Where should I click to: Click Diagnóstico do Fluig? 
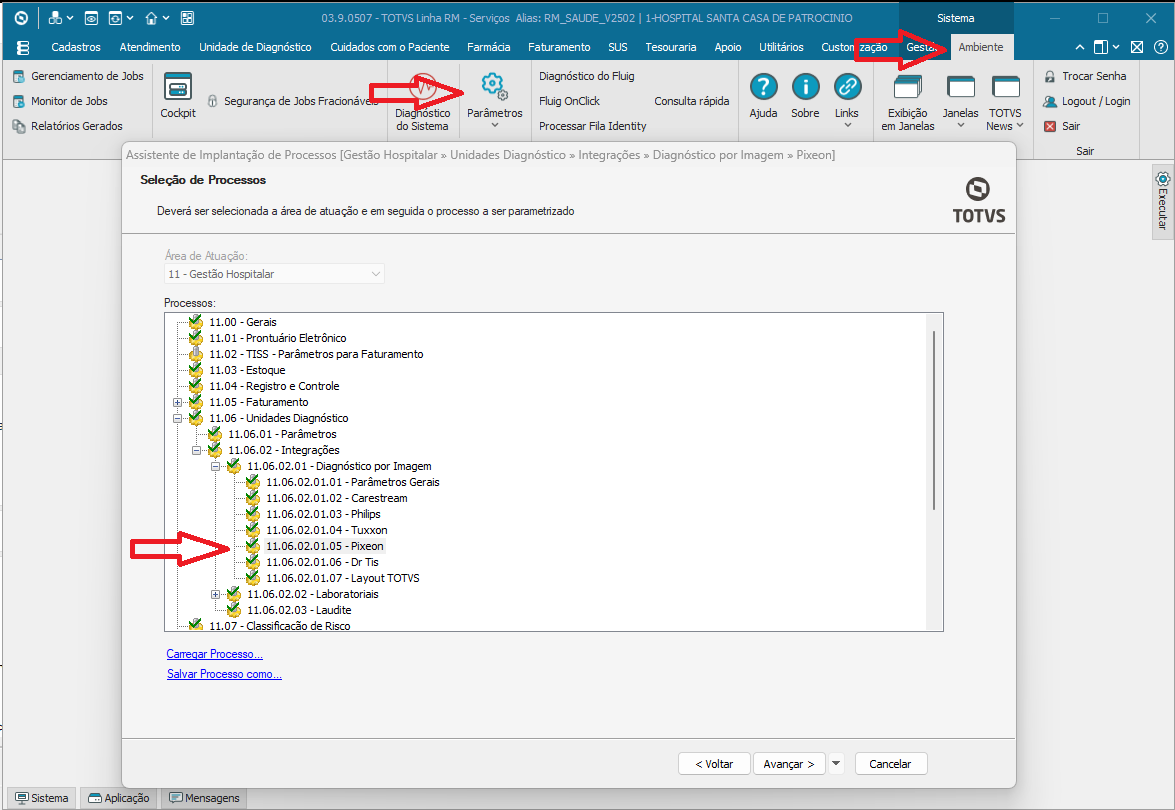coord(587,76)
